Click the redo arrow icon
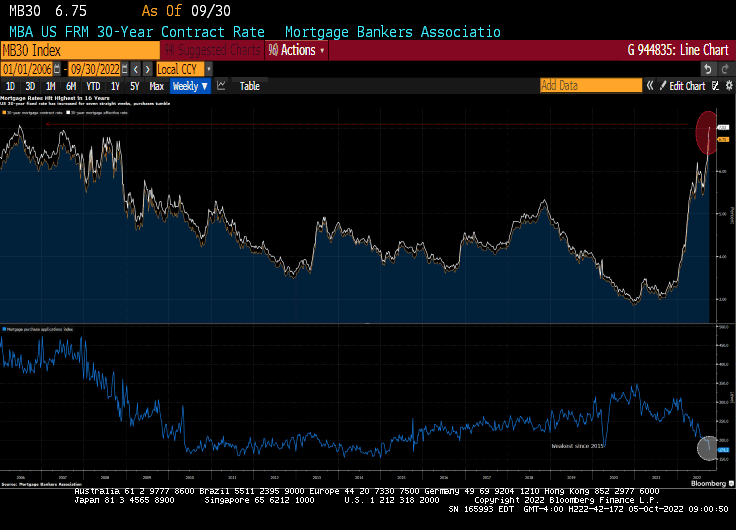The image size is (736, 530). click(725, 69)
